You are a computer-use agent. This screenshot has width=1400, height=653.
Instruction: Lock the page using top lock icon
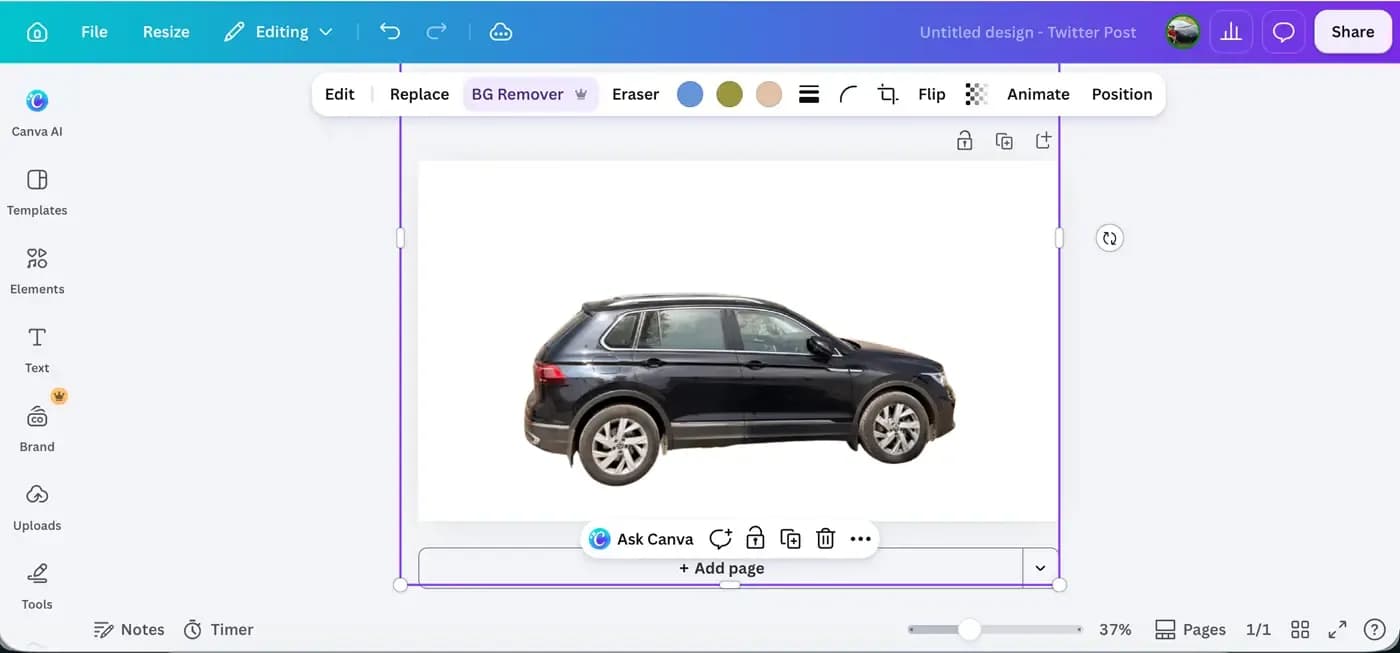tap(964, 141)
